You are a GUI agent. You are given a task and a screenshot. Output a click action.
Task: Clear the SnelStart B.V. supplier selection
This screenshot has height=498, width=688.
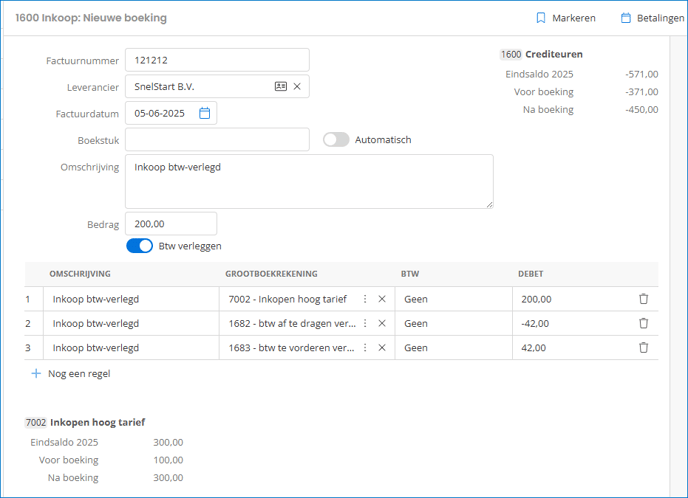click(x=297, y=87)
